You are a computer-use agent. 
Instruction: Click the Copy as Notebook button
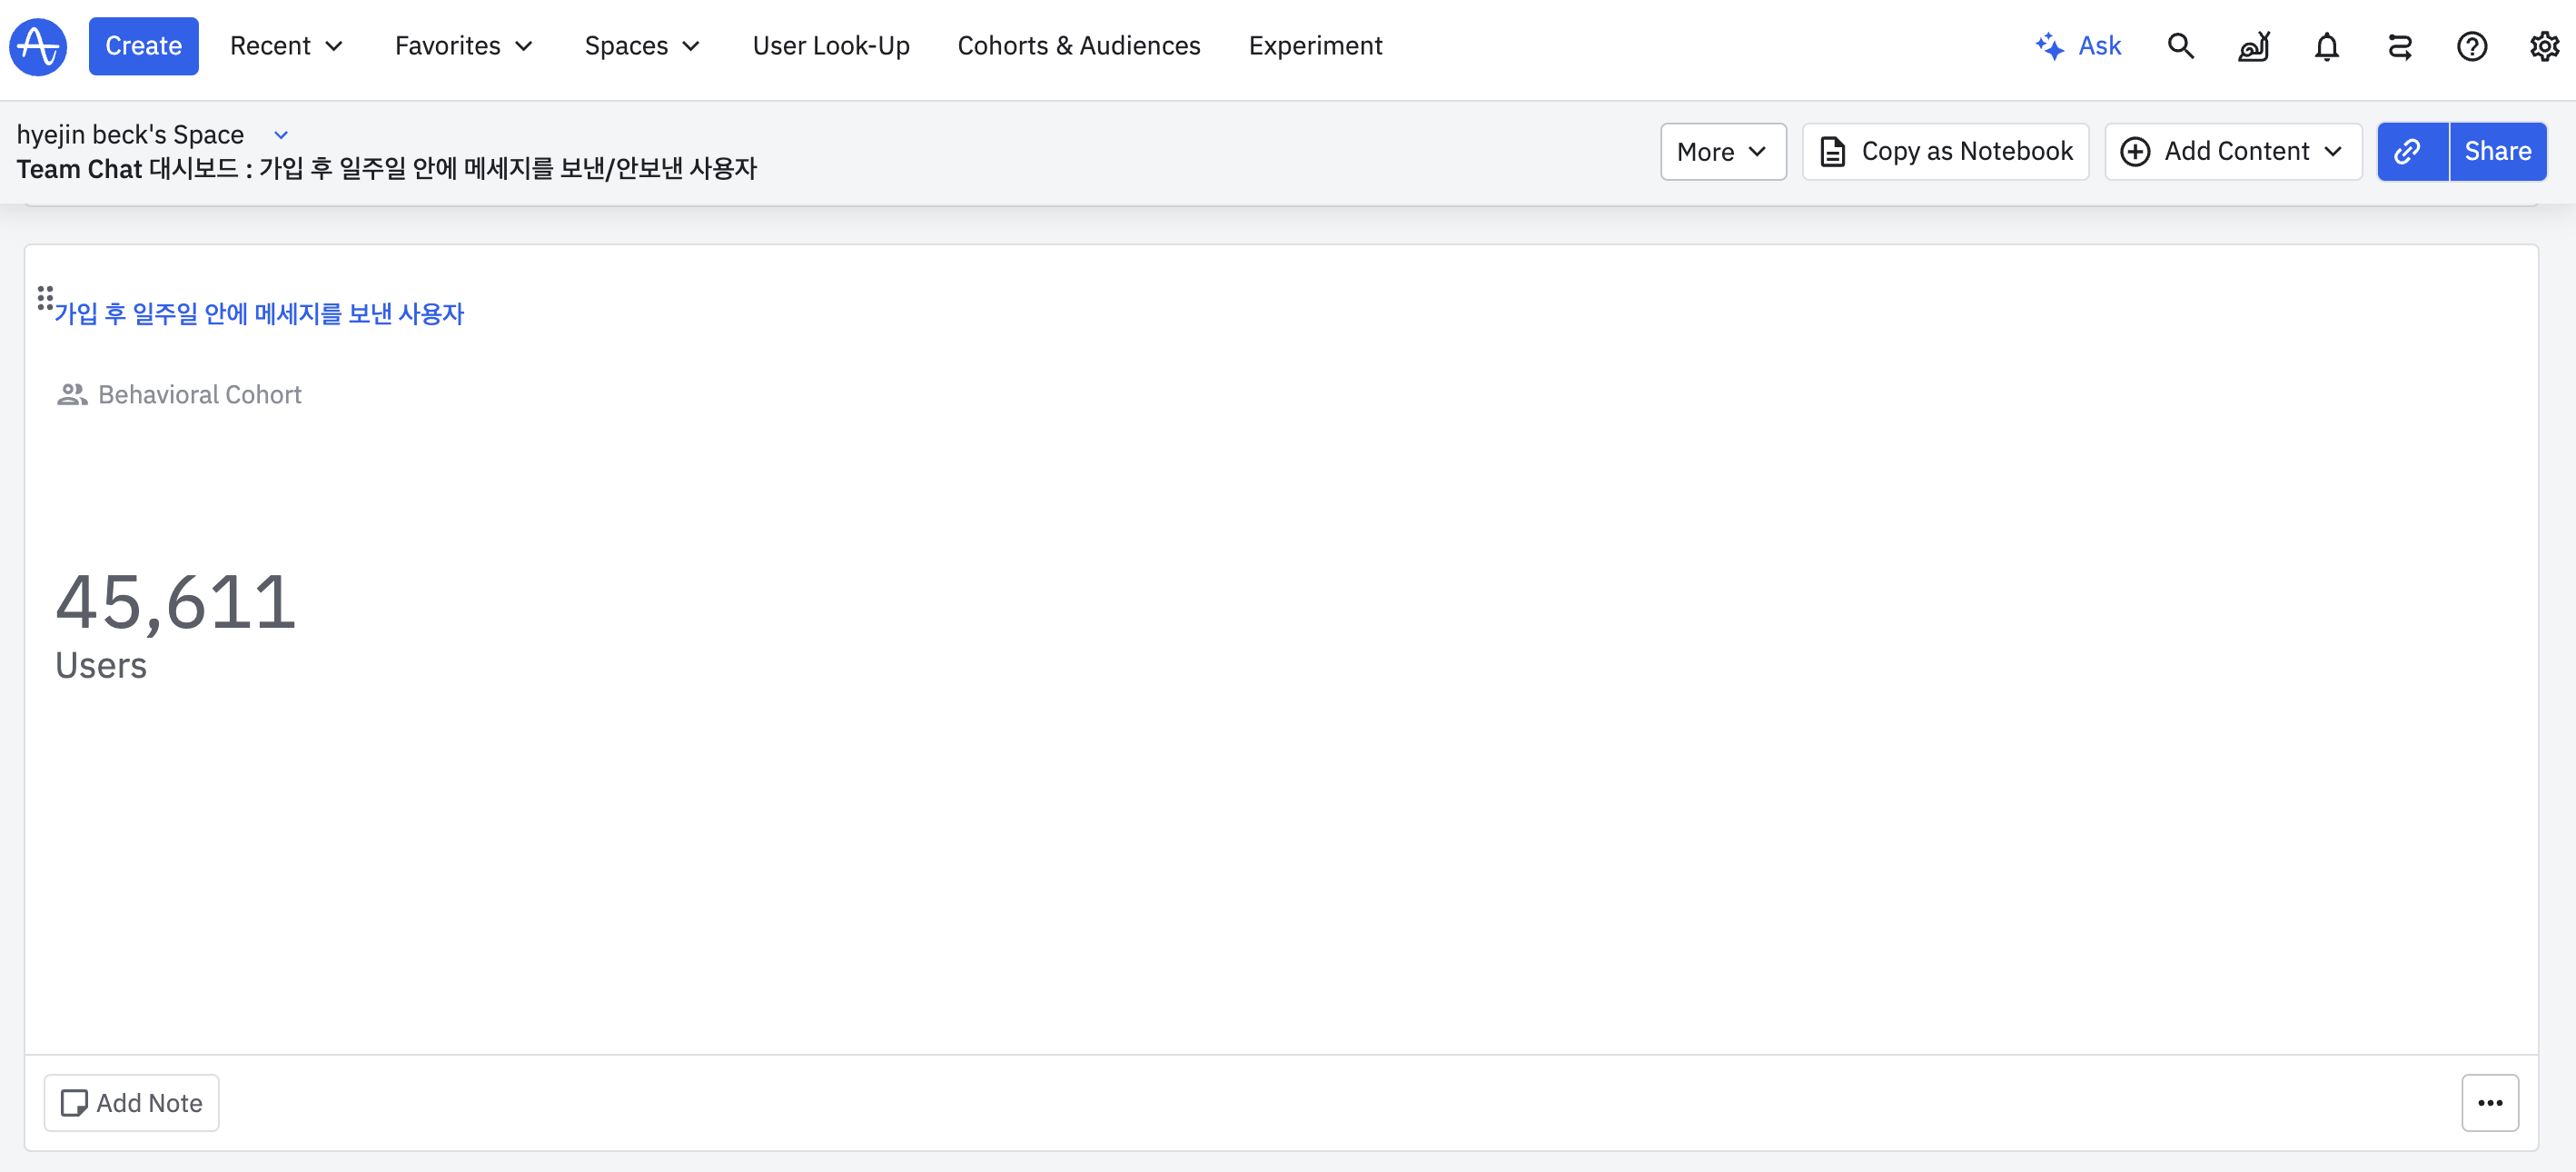pyautogui.click(x=1945, y=151)
